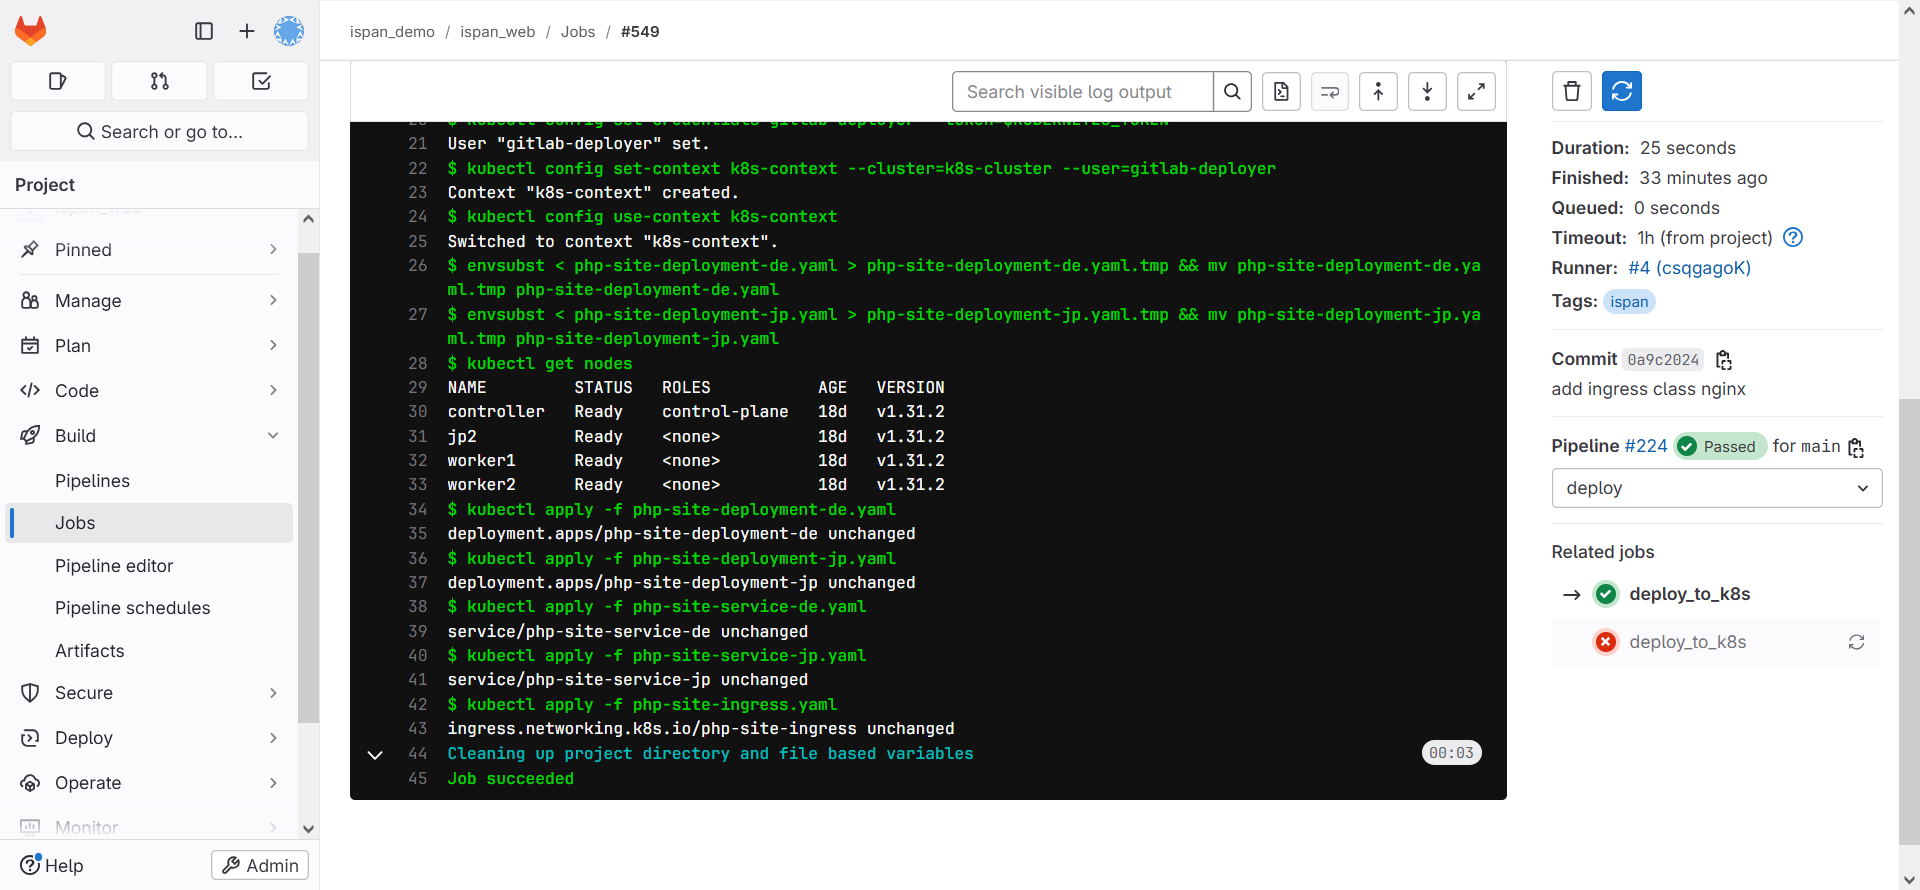Open runner #4 (csqgagoK) link
Screen dimensions: 1920x890
(x=1689, y=268)
